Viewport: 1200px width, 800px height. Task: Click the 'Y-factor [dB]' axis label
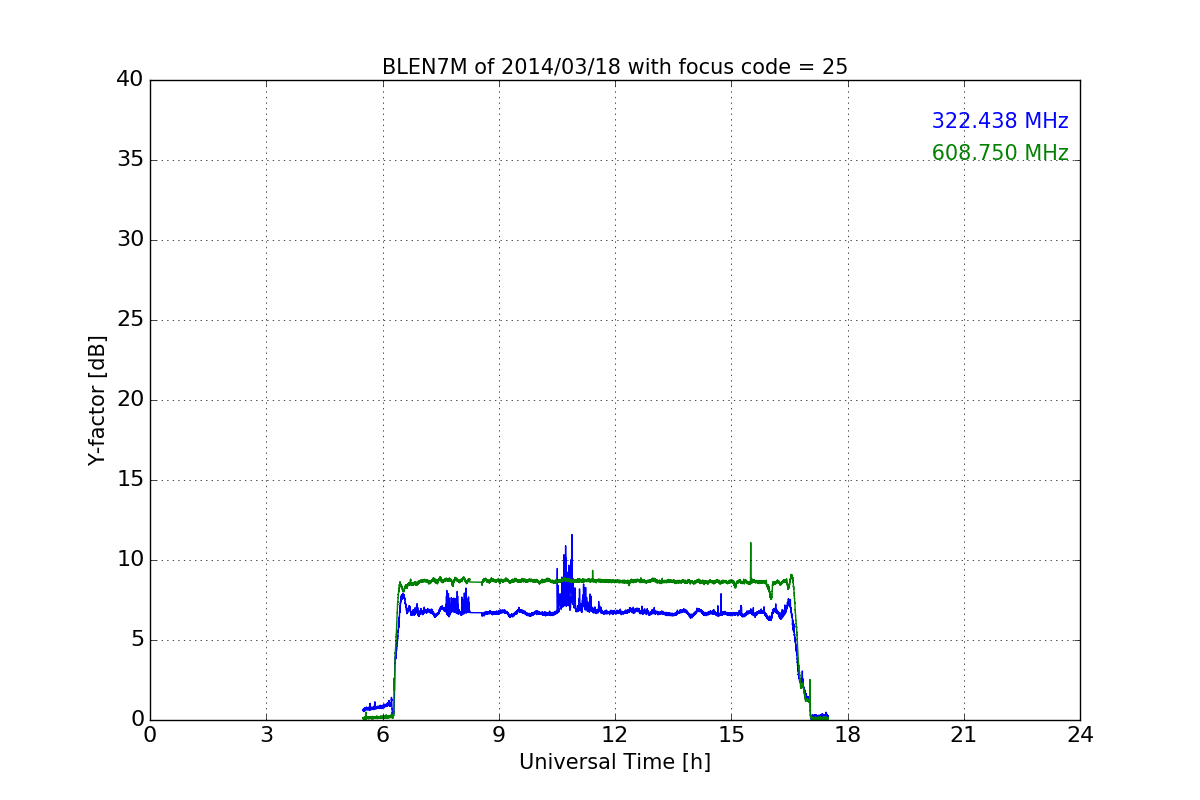(97, 400)
